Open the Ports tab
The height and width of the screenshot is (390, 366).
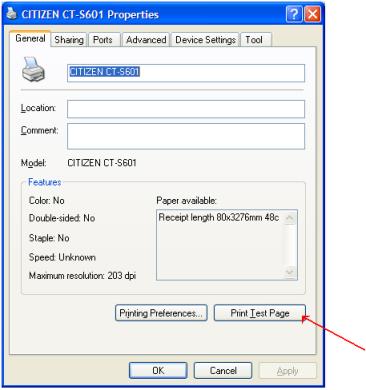(x=103, y=40)
